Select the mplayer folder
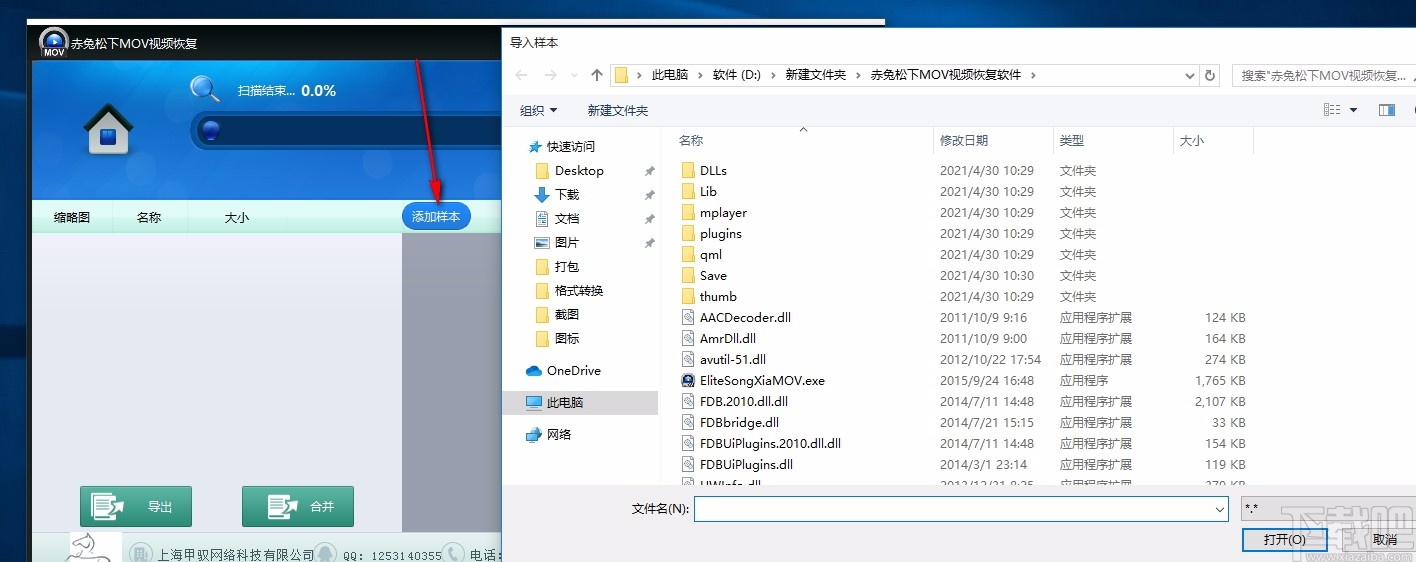This screenshot has width=1416, height=562. (723, 213)
